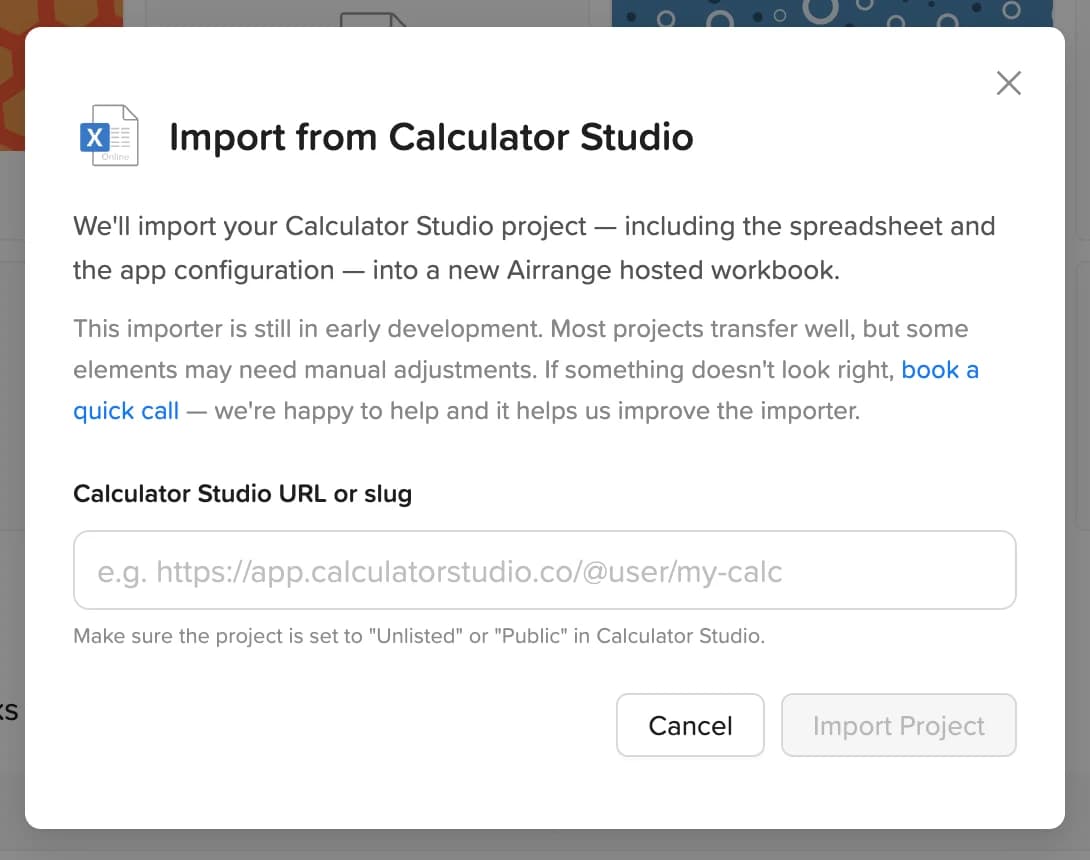This screenshot has height=860, width=1090.
Task: Click the "We'll import your Calculator Studio project" paragraph
Action: pos(534,248)
